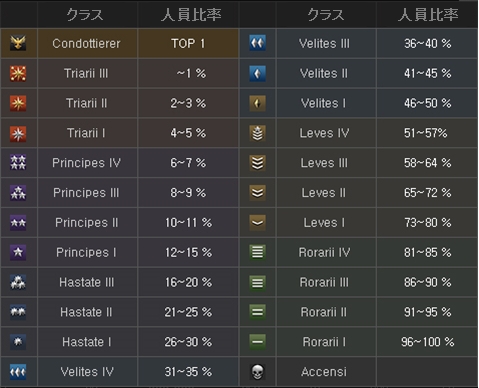Viewport: 479px width, 388px height.
Task: Click the Rorarii IV green bars icon
Action: (x=257, y=252)
